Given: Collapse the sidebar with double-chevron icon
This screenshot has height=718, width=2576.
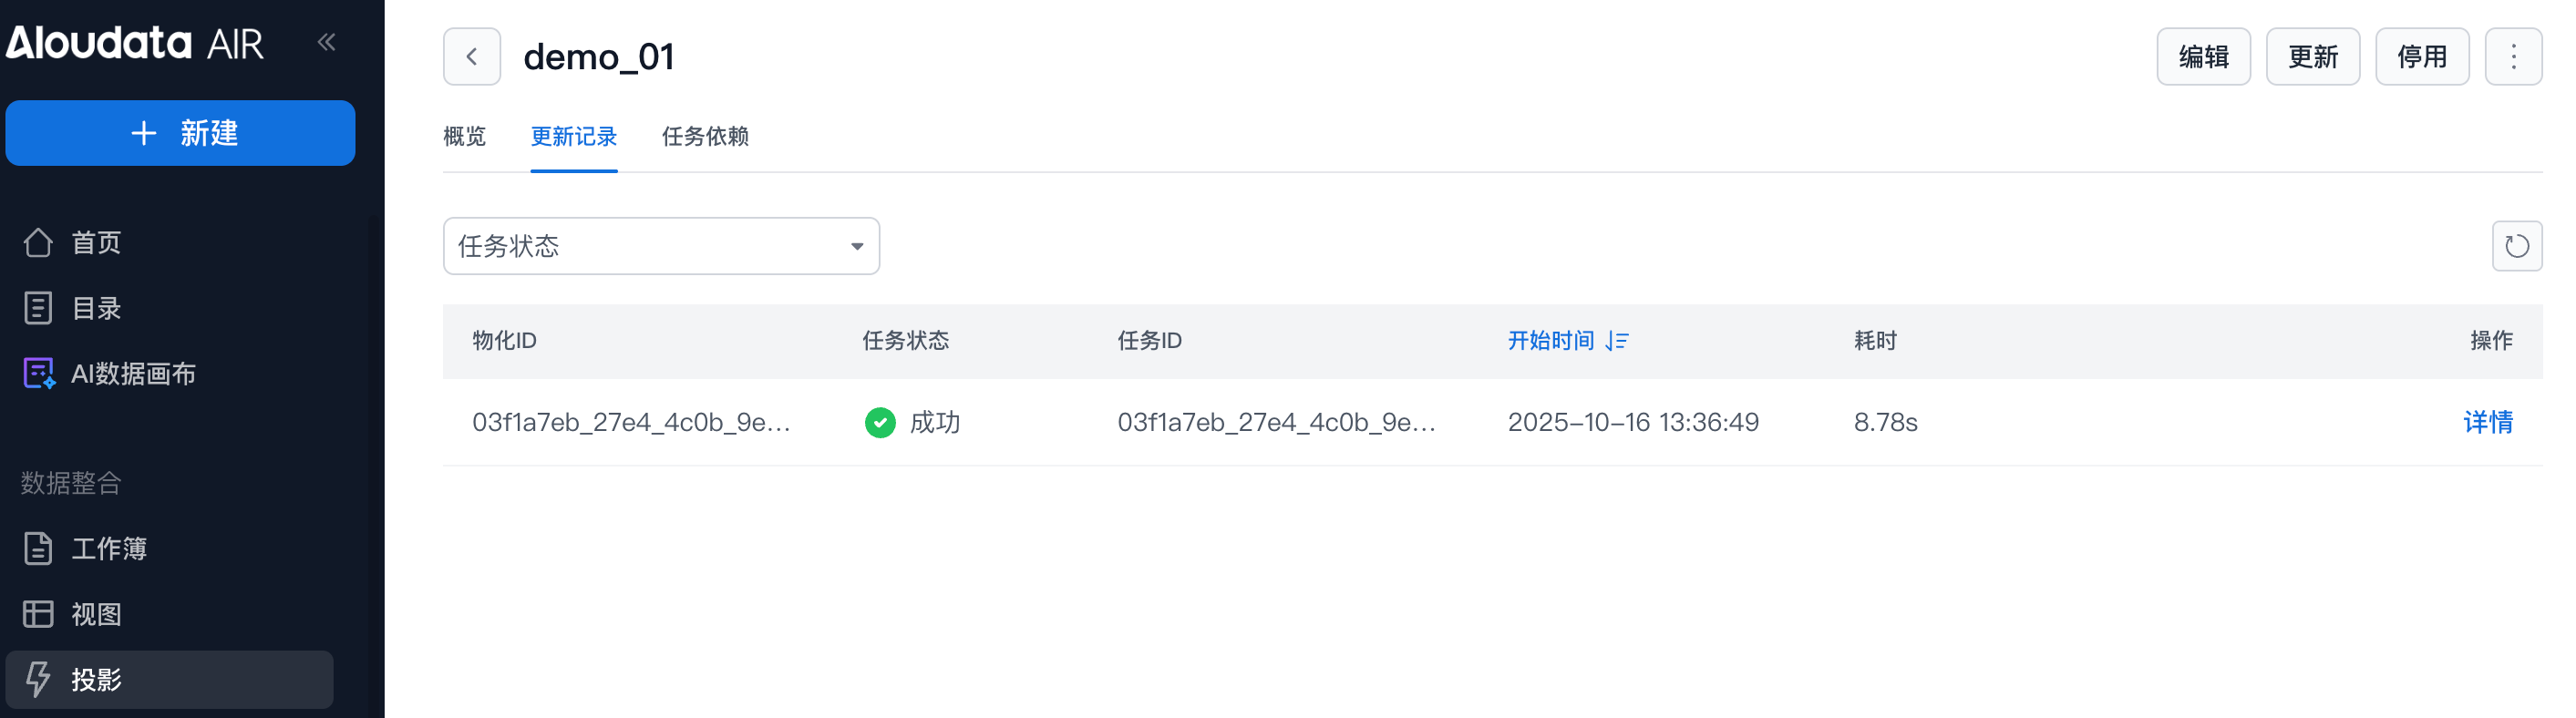Looking at the screenshot, I should [x=326, y=42].
